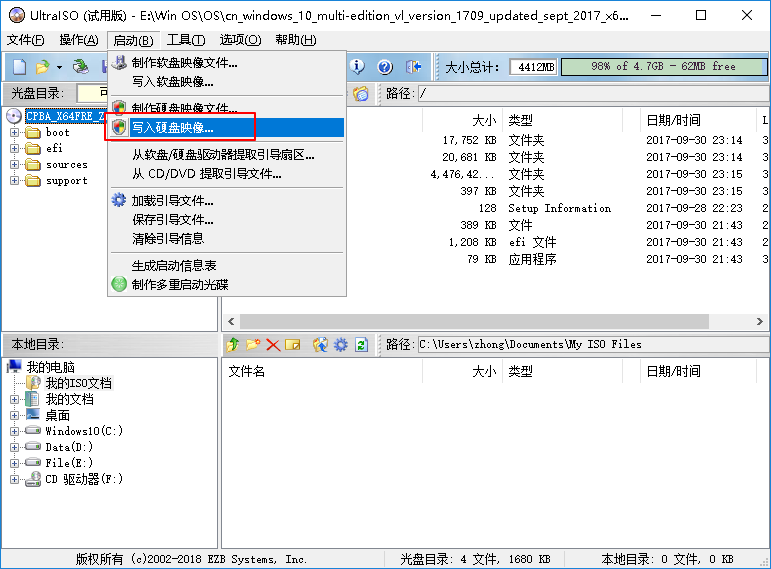The height and width of the screenshot is (569, 771).
Task: Click the exit door icon in toolbar
Action: click(x=414, y=66)
